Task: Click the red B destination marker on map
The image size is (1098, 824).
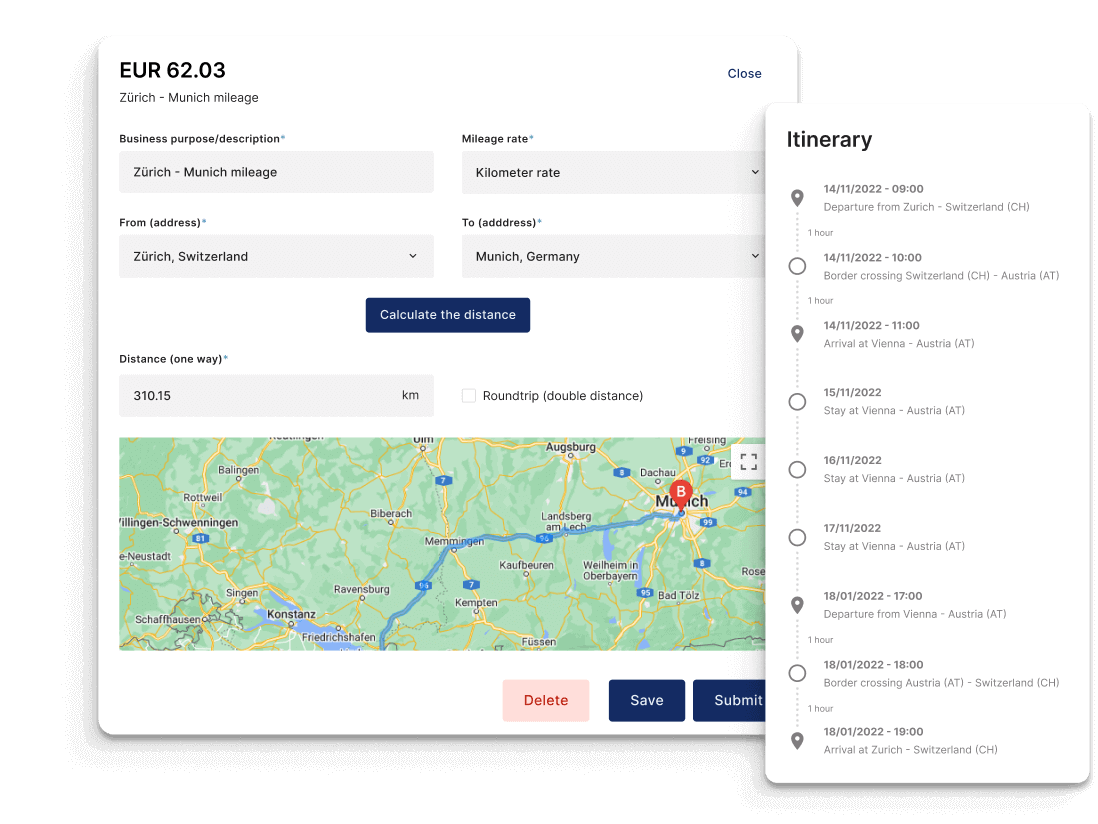Action: [x=681, y=495]
